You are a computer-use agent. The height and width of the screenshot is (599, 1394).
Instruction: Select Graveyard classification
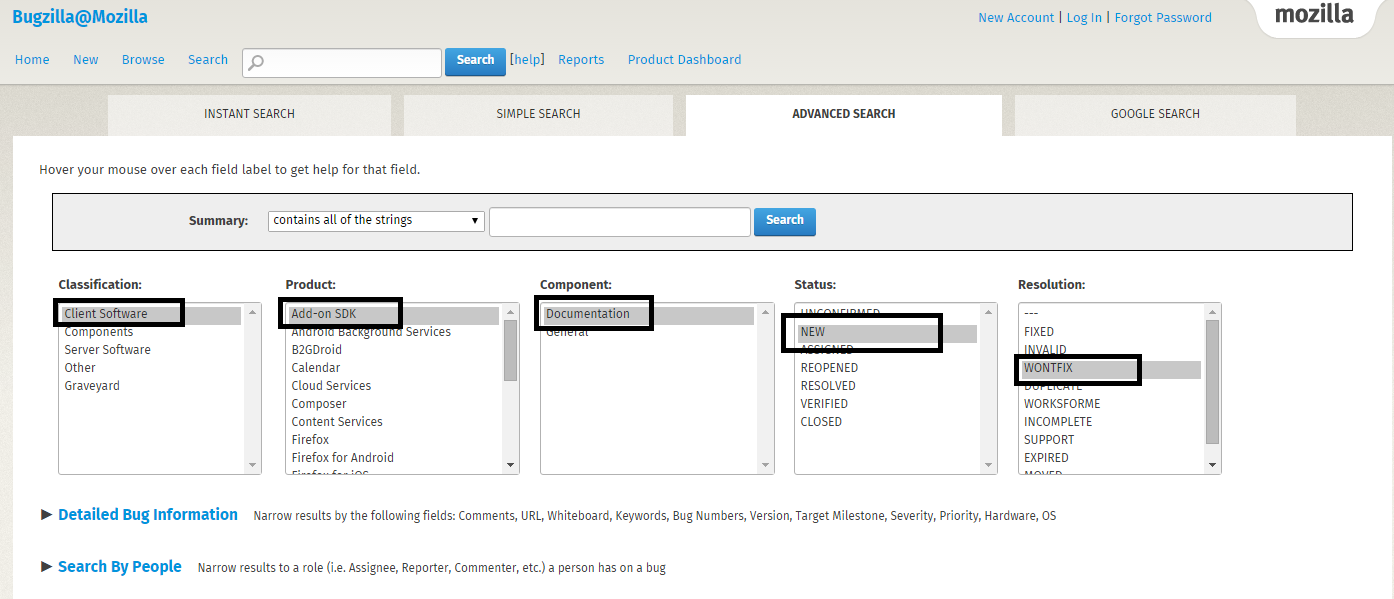point(150,386)
